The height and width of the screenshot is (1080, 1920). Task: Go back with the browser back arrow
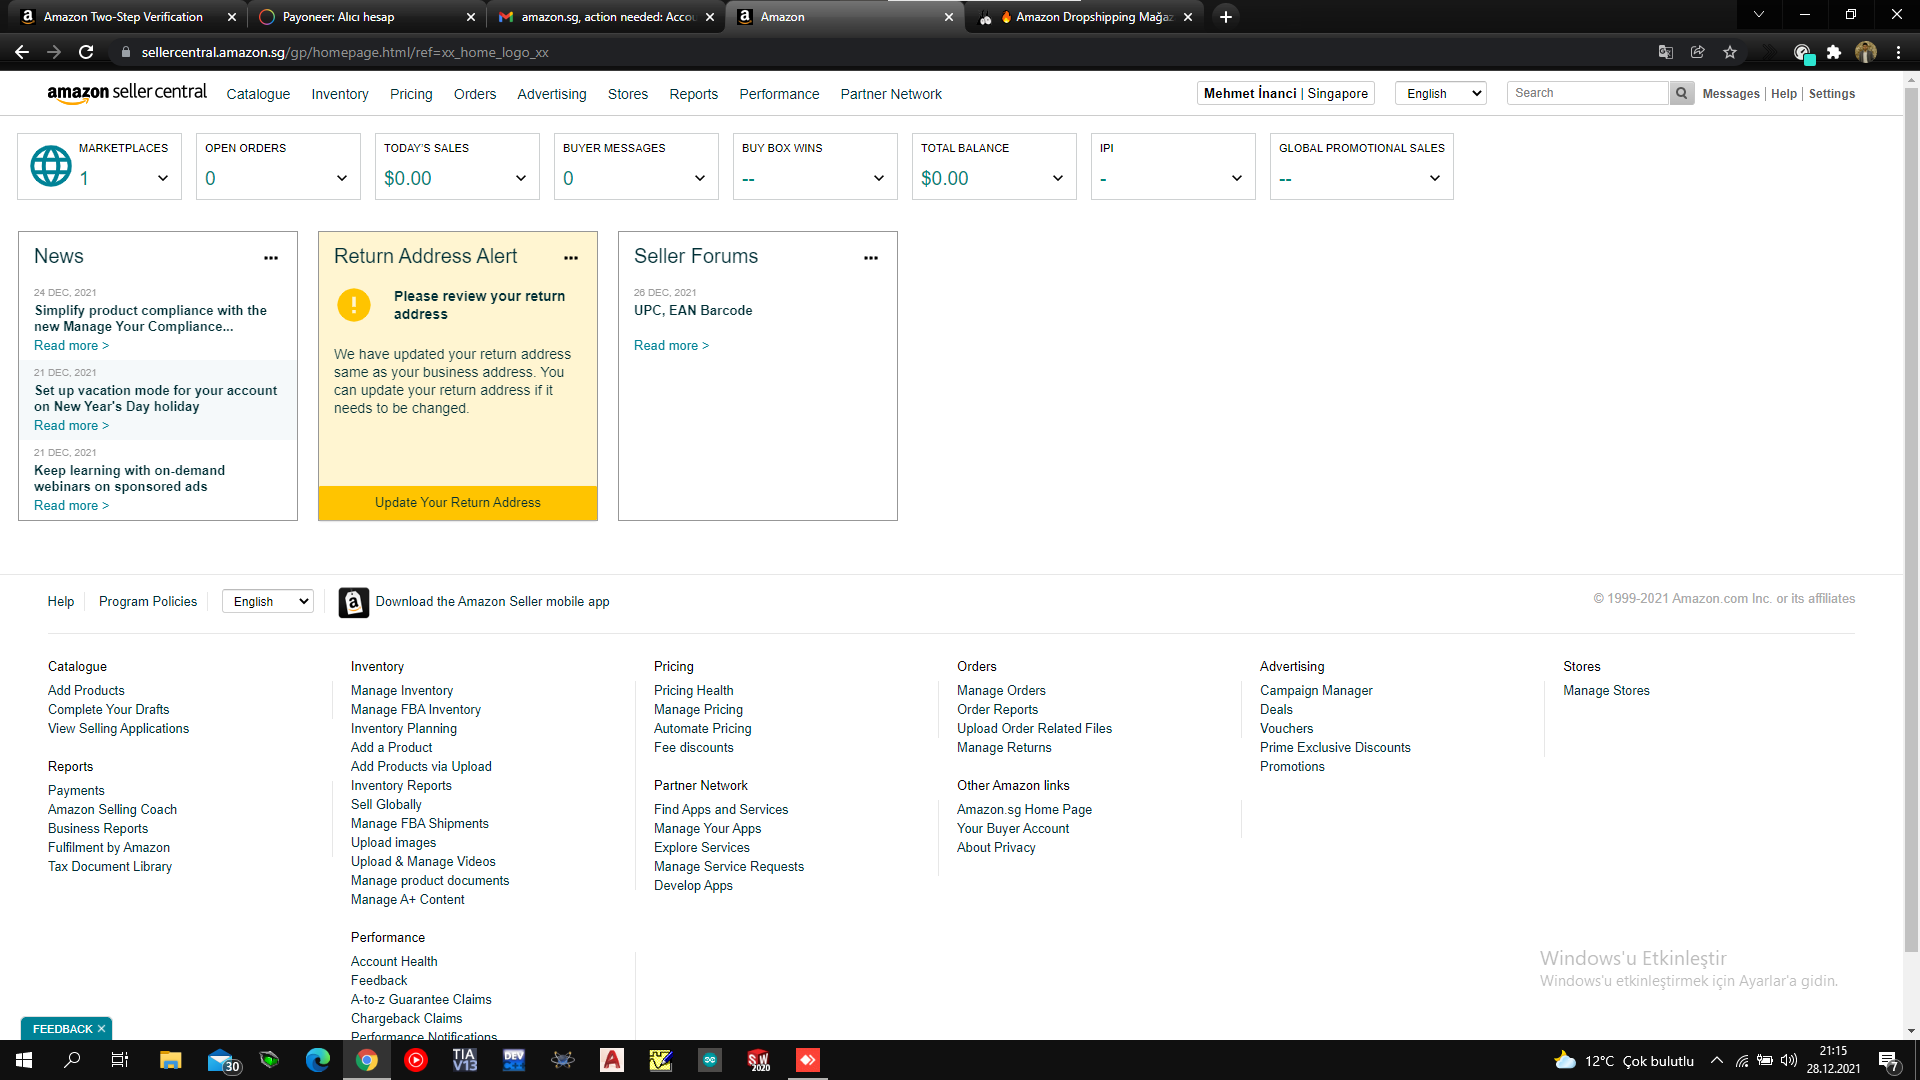click(22, 52)
